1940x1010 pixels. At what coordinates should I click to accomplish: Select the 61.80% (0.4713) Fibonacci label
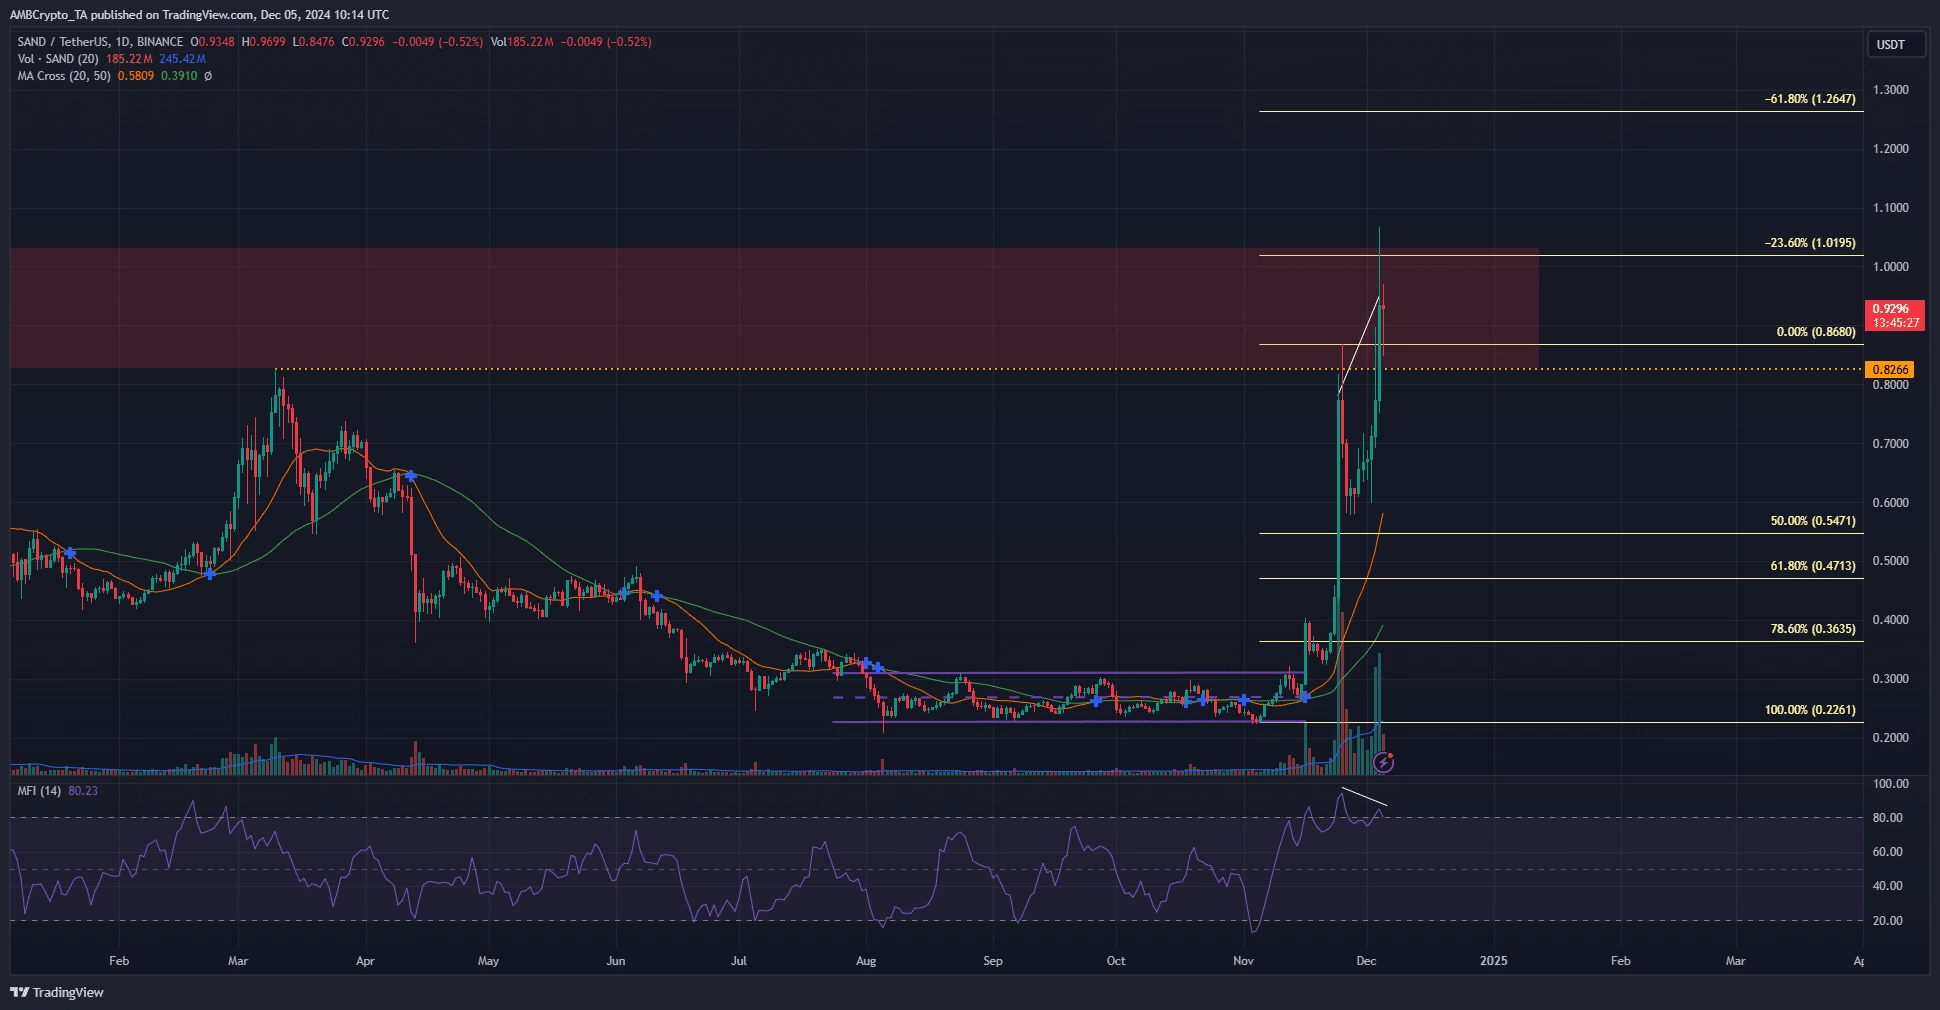(1813, 566)
